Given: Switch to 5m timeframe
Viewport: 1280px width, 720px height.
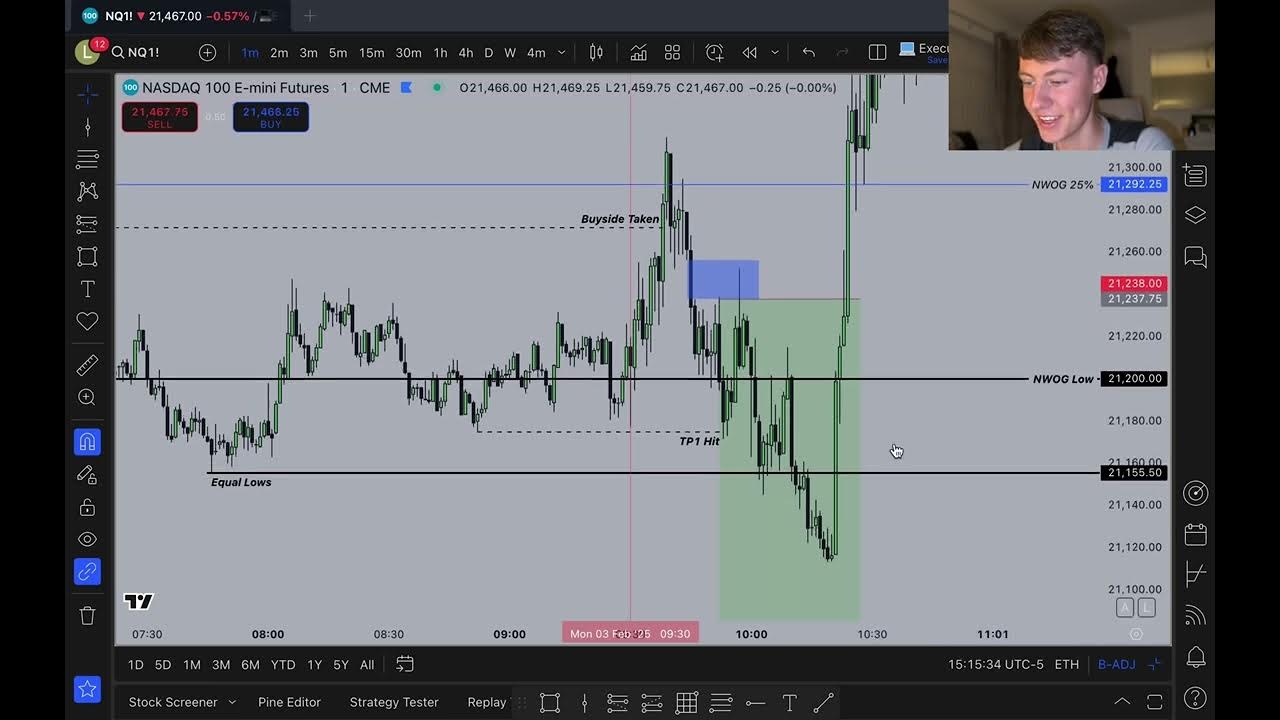Looking at the screenshot, I should (338, 52).
